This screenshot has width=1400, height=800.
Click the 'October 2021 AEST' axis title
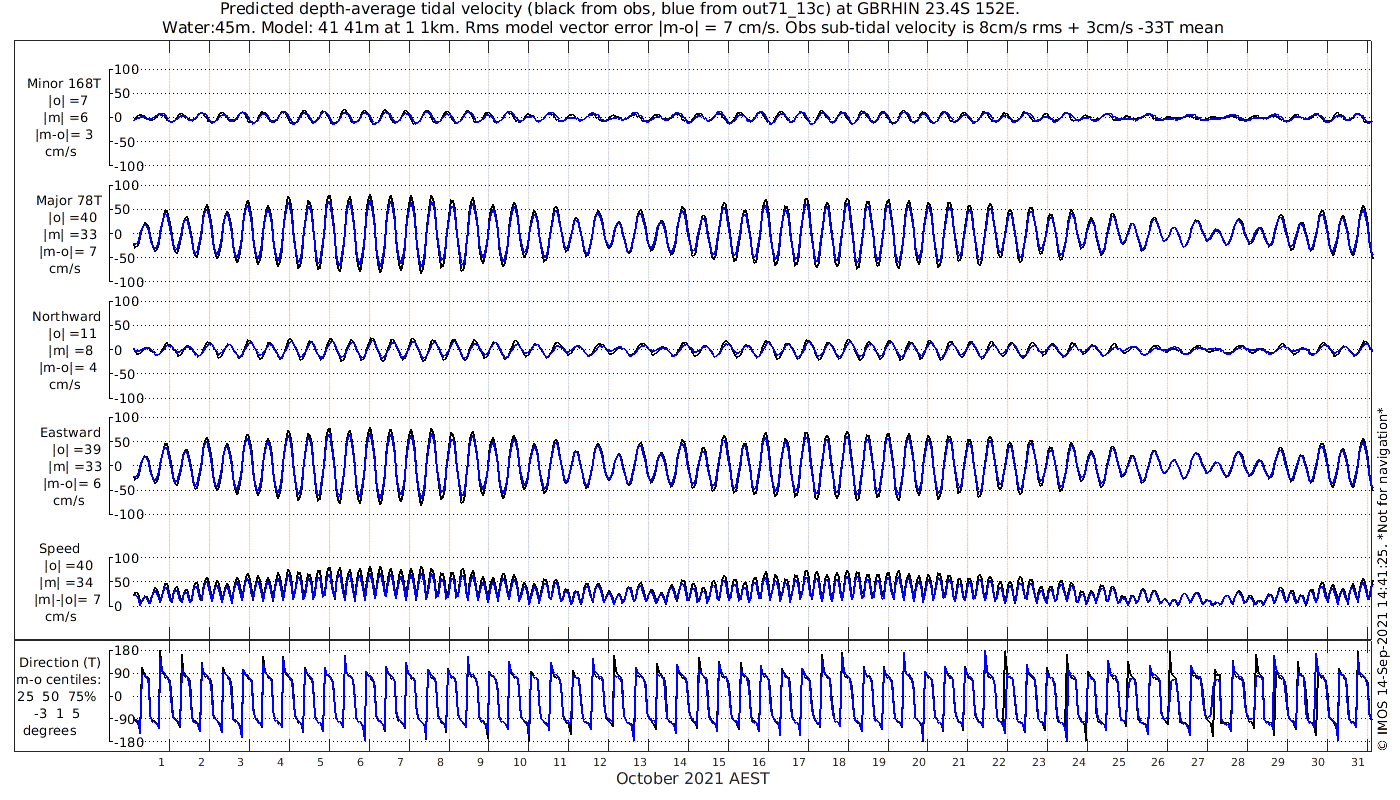click(693, 778)
